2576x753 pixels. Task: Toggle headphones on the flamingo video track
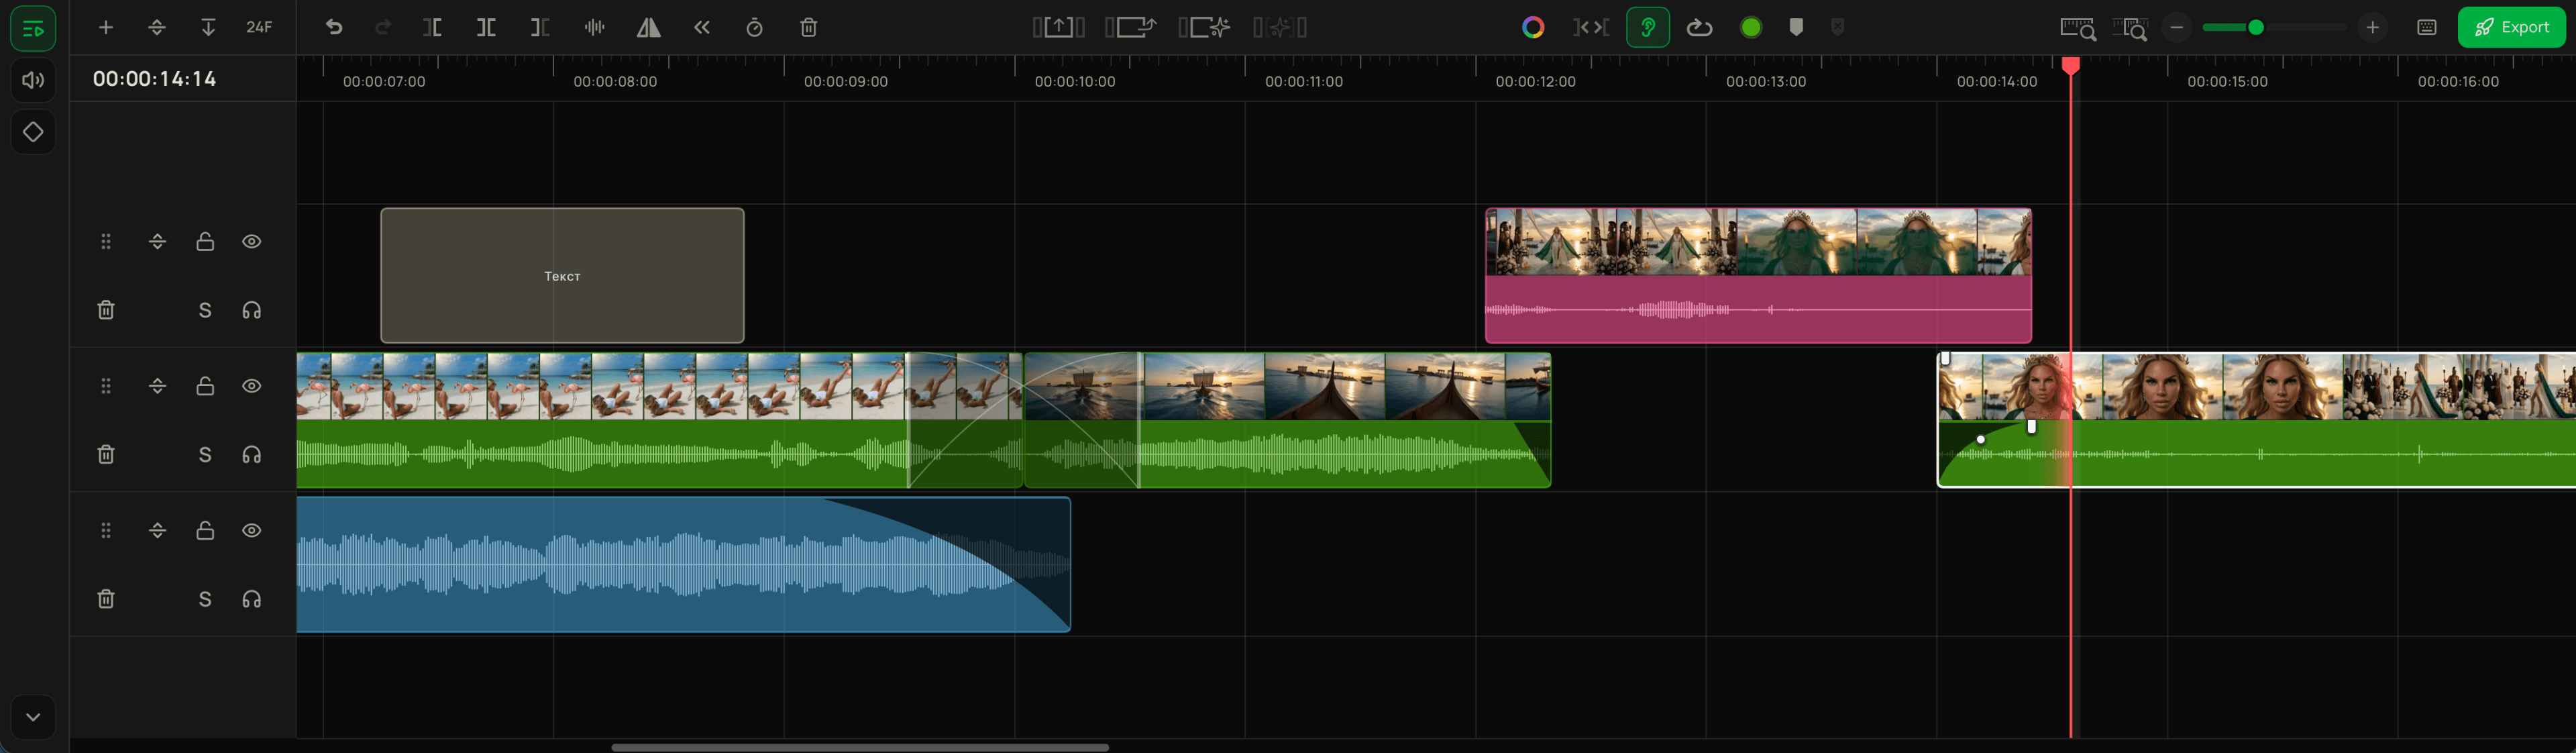tap(252, 455)
